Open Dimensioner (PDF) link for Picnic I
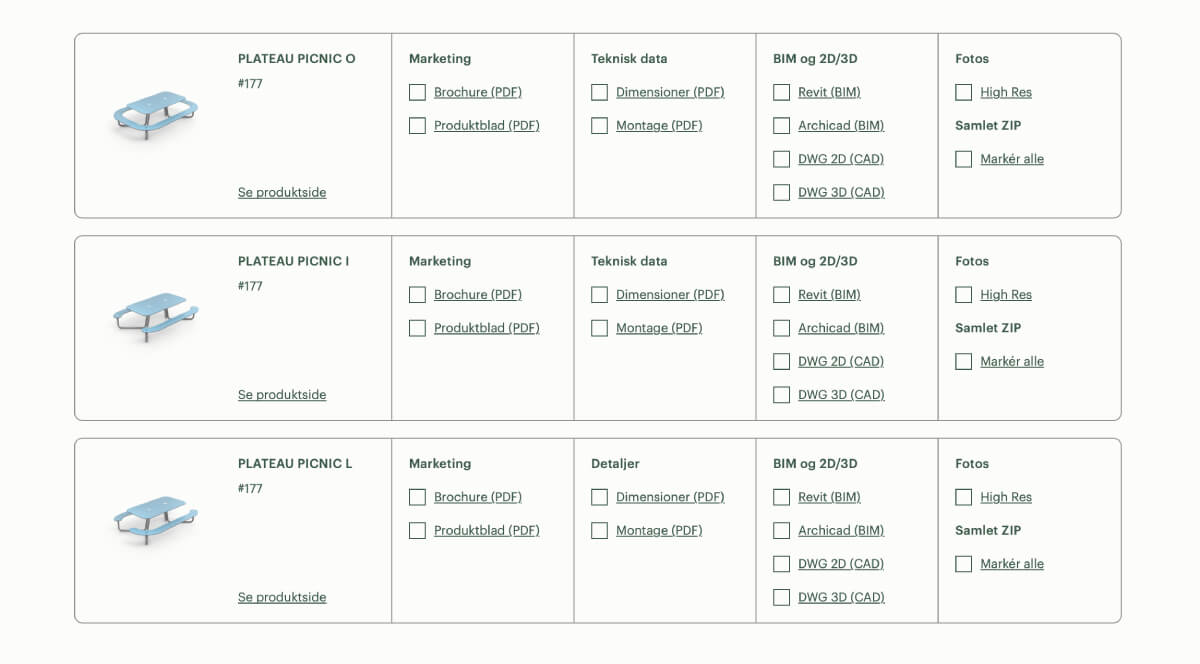This screenshot has height=664, width=1200. [x=670, y=295]
